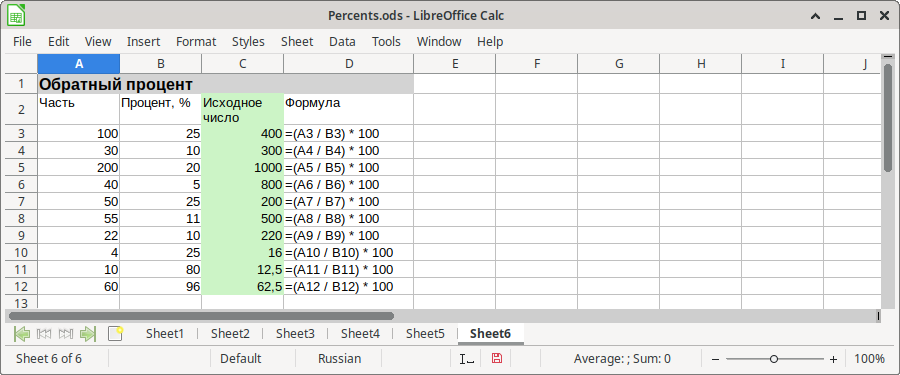This screenshot has height=375, width=900.
Task: Click the 'Russian' language status entry
Action: [x=339, y=359]
